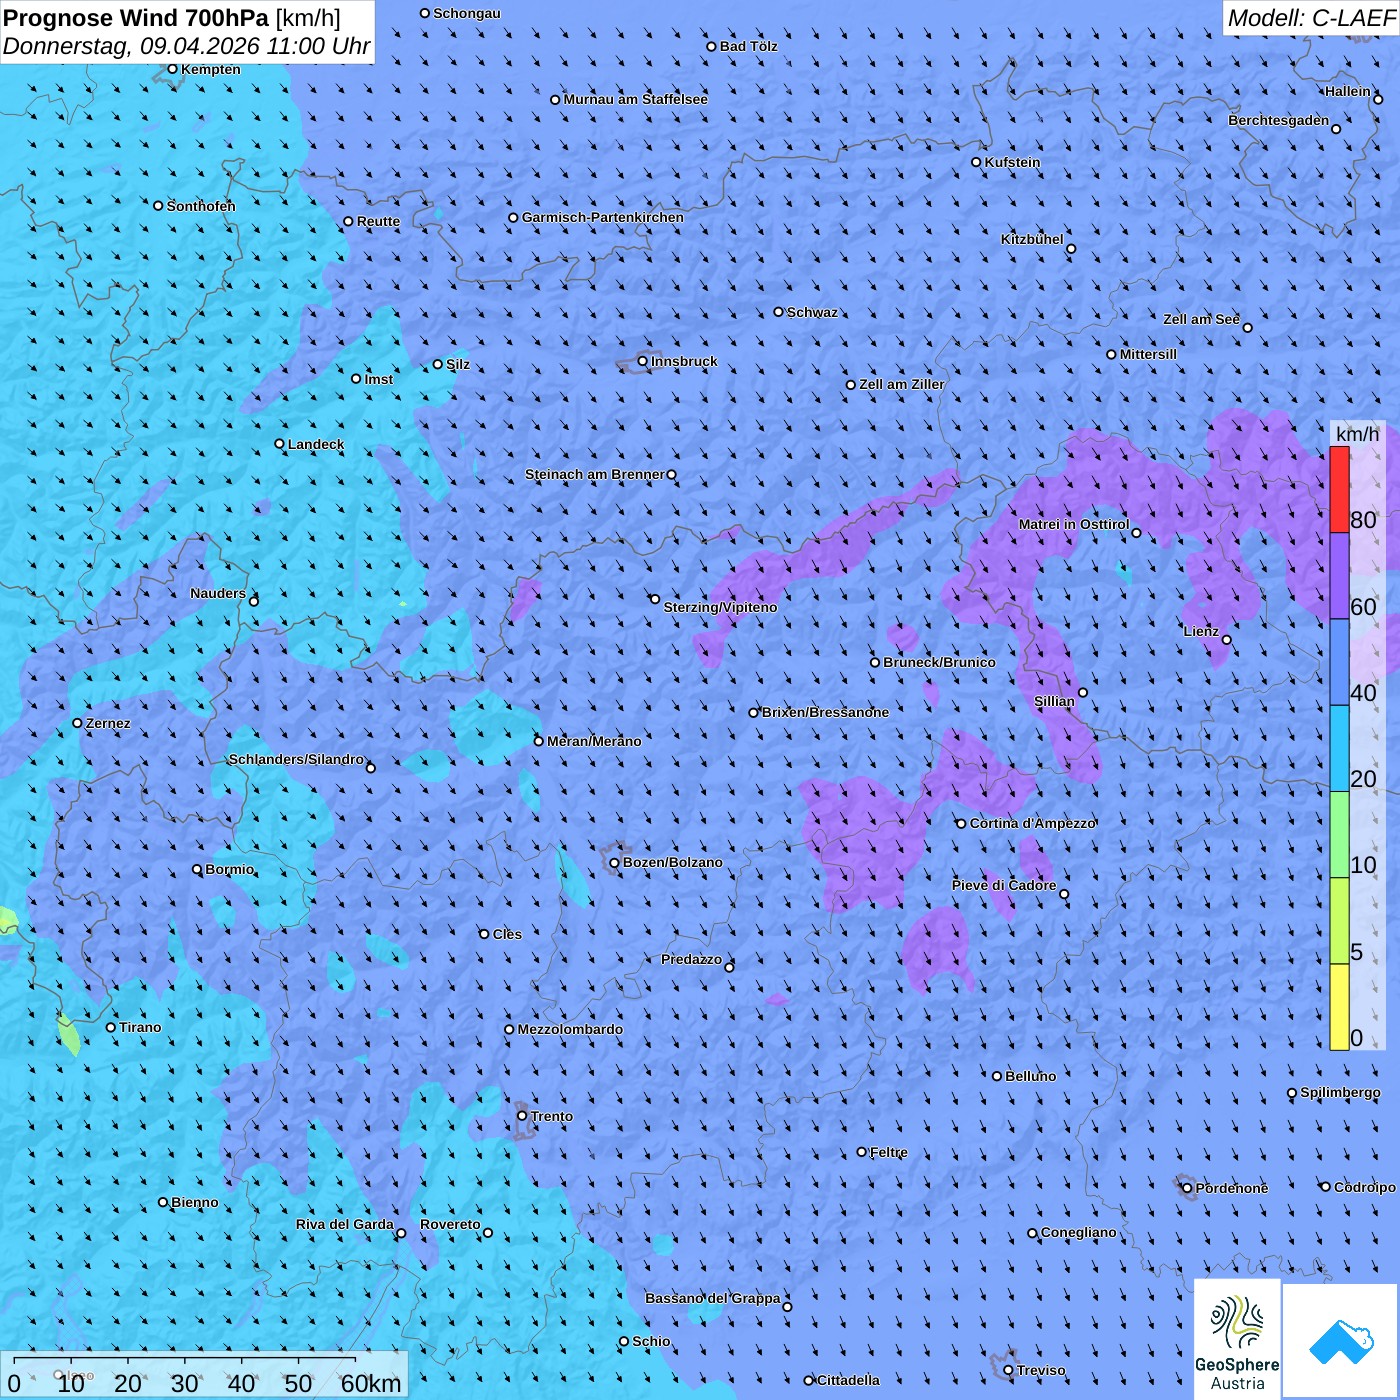The width and height of the screenshot is (1400, 1400).
Task: Click the purple 60 km/h legend swatch
Action: pos(1339,576)
